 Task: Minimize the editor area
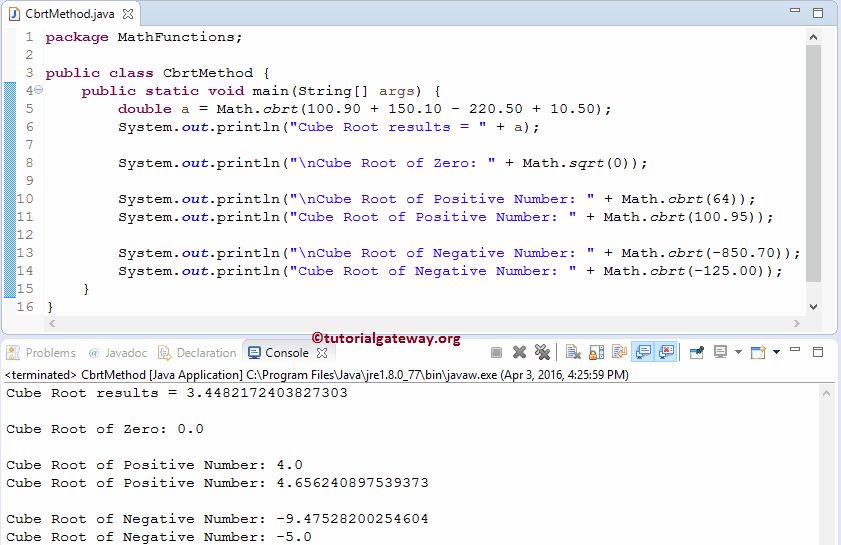click(x=795, y=11)
